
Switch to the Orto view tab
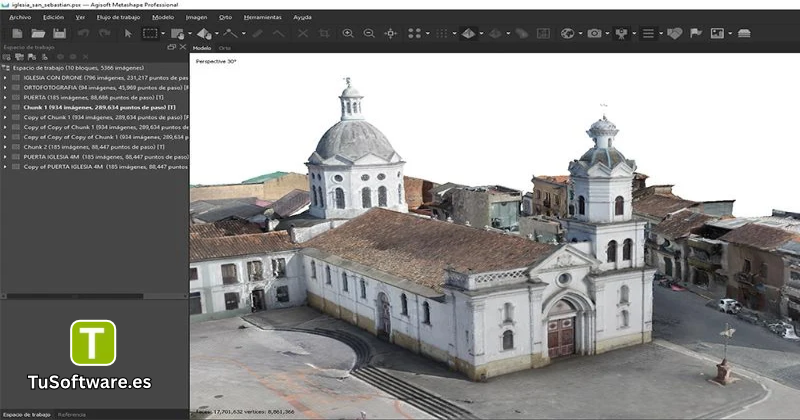click(224, 48)
